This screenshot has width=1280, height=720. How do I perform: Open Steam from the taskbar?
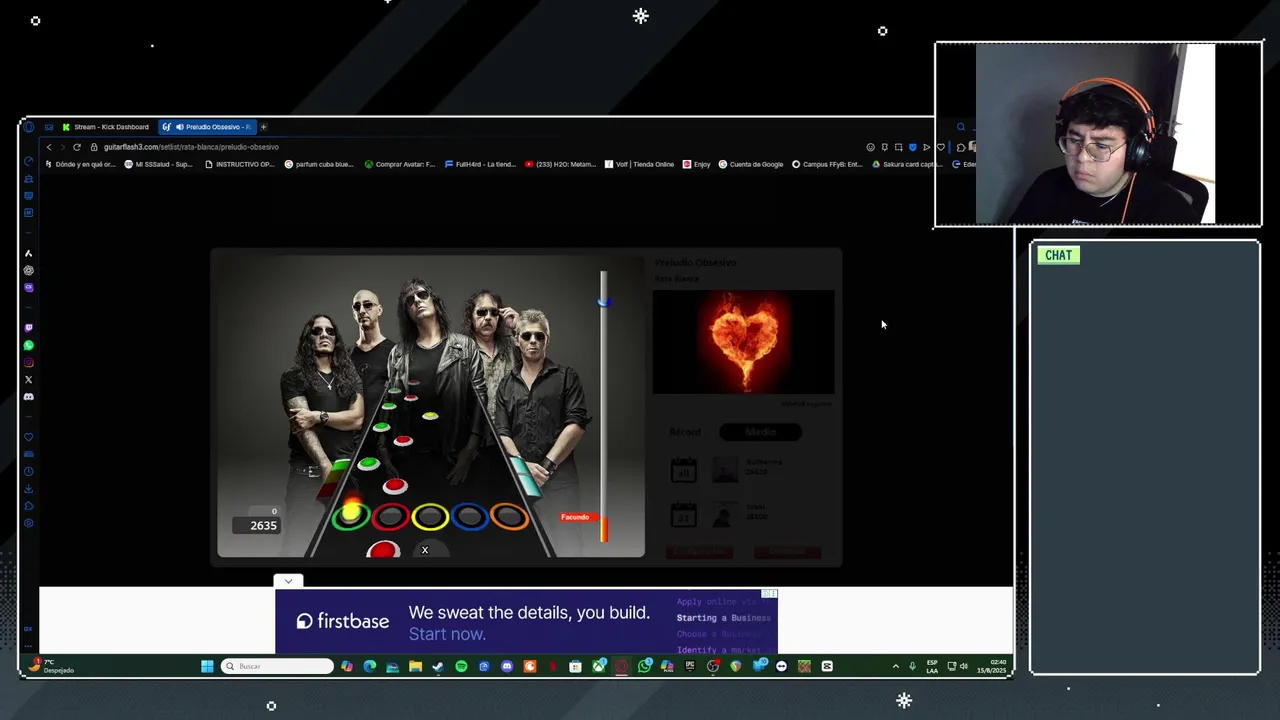[438, 666]
